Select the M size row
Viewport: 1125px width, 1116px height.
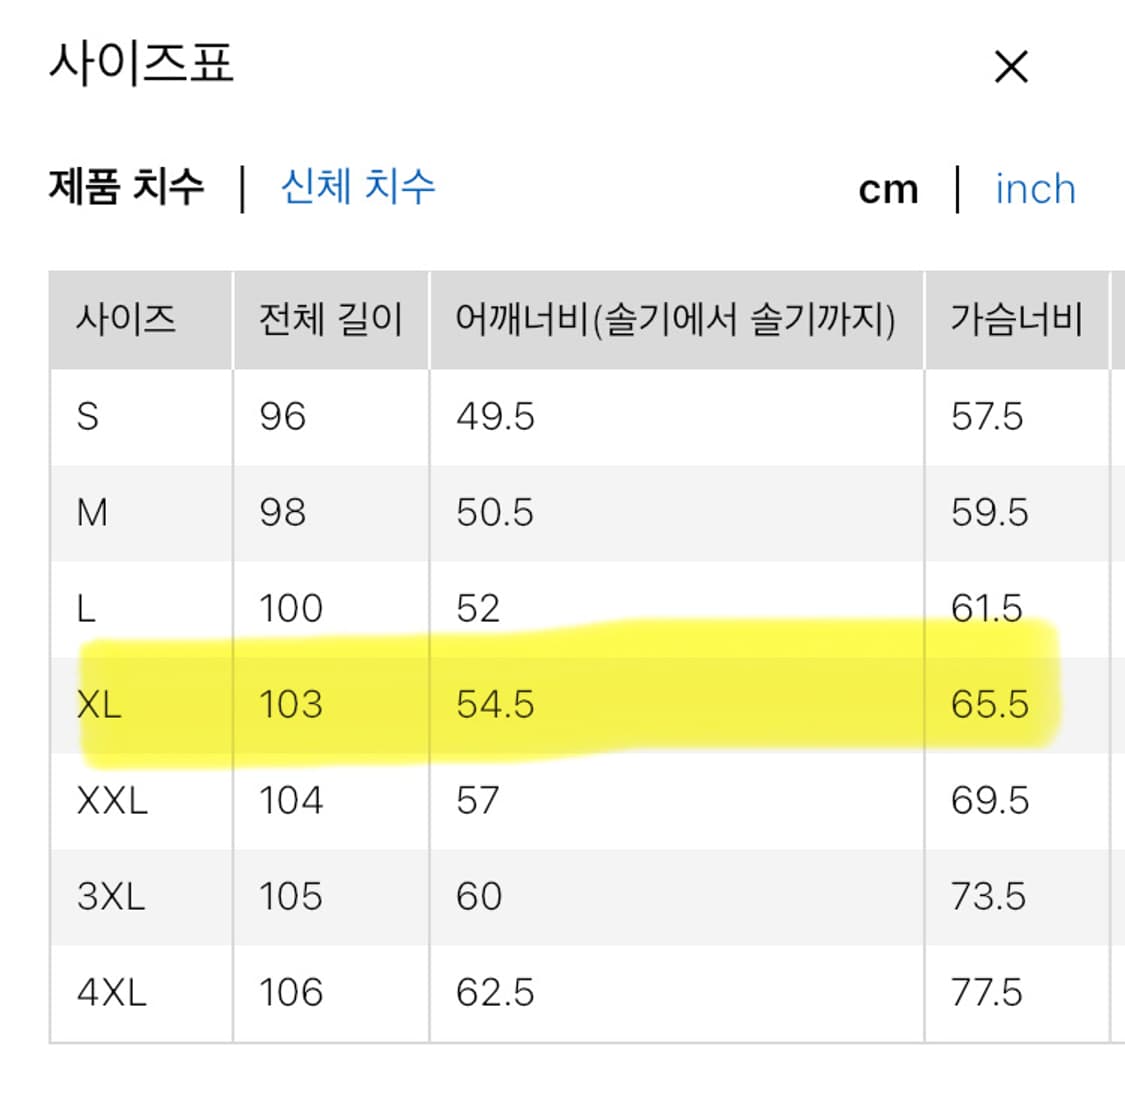[95, 513]
